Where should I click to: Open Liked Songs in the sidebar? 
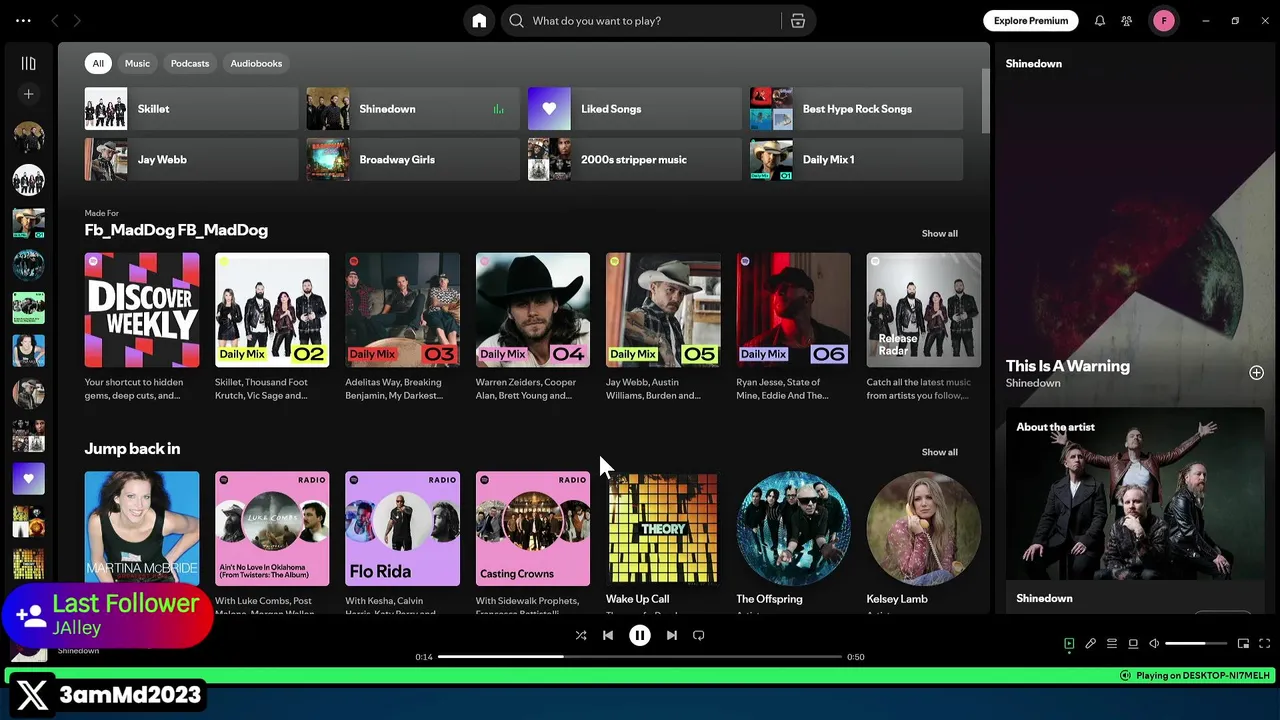pyautogui.click(x=28, y=479)
